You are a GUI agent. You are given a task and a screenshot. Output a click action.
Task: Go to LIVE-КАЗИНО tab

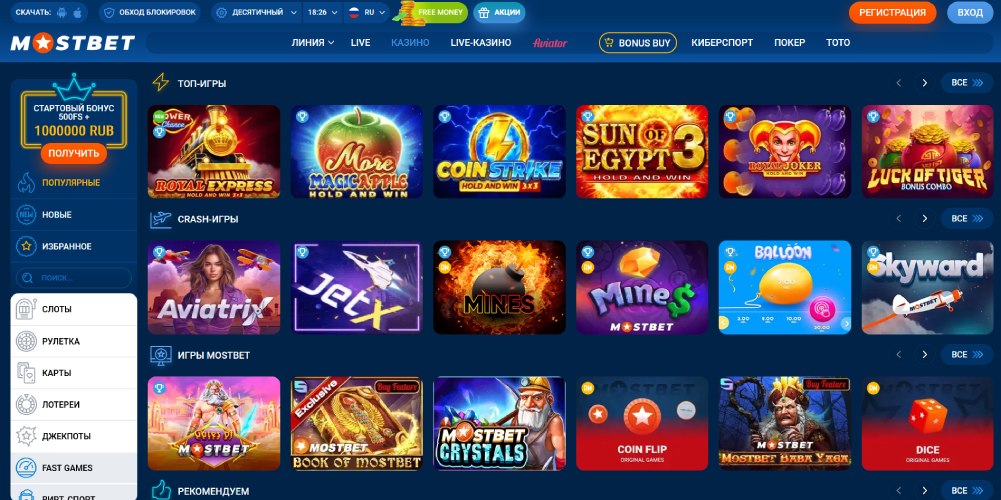click(481, 43)
